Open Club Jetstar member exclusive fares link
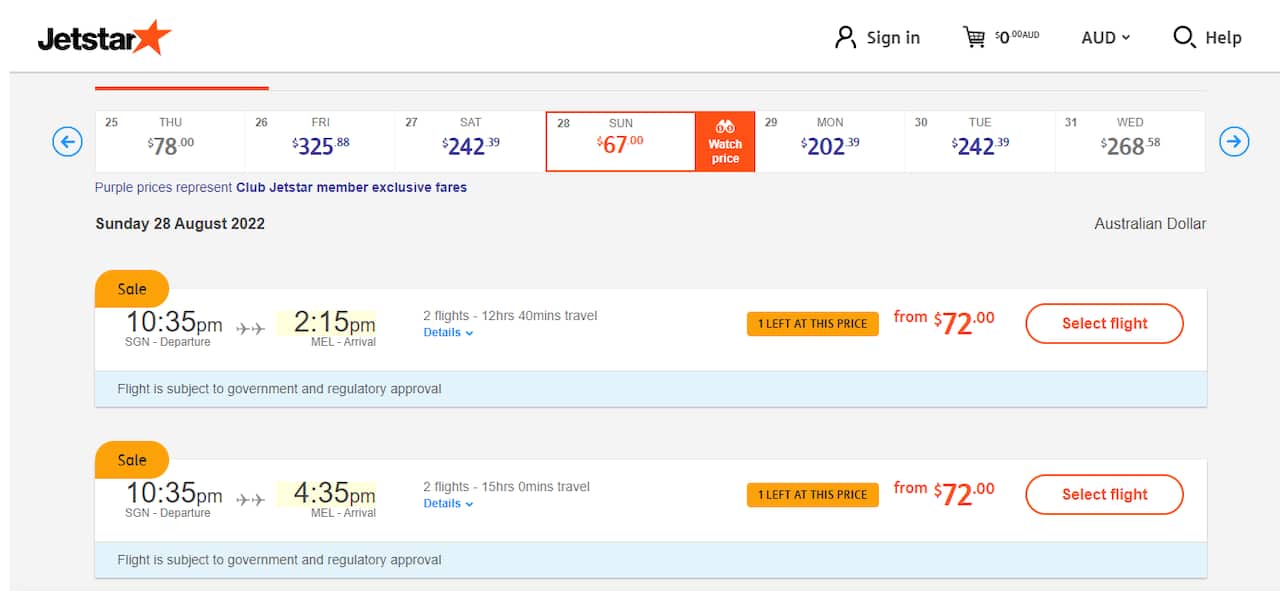Screen dimensions: 1280x591 coord(351,187)
